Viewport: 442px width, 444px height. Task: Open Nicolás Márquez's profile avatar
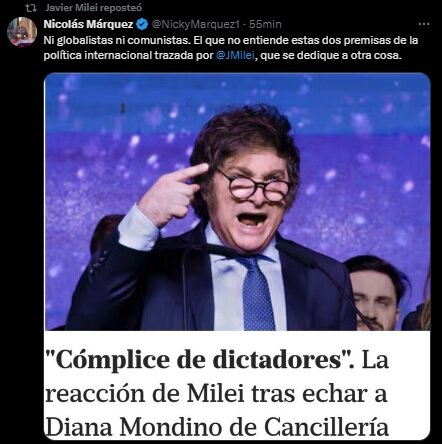point(22,32)
